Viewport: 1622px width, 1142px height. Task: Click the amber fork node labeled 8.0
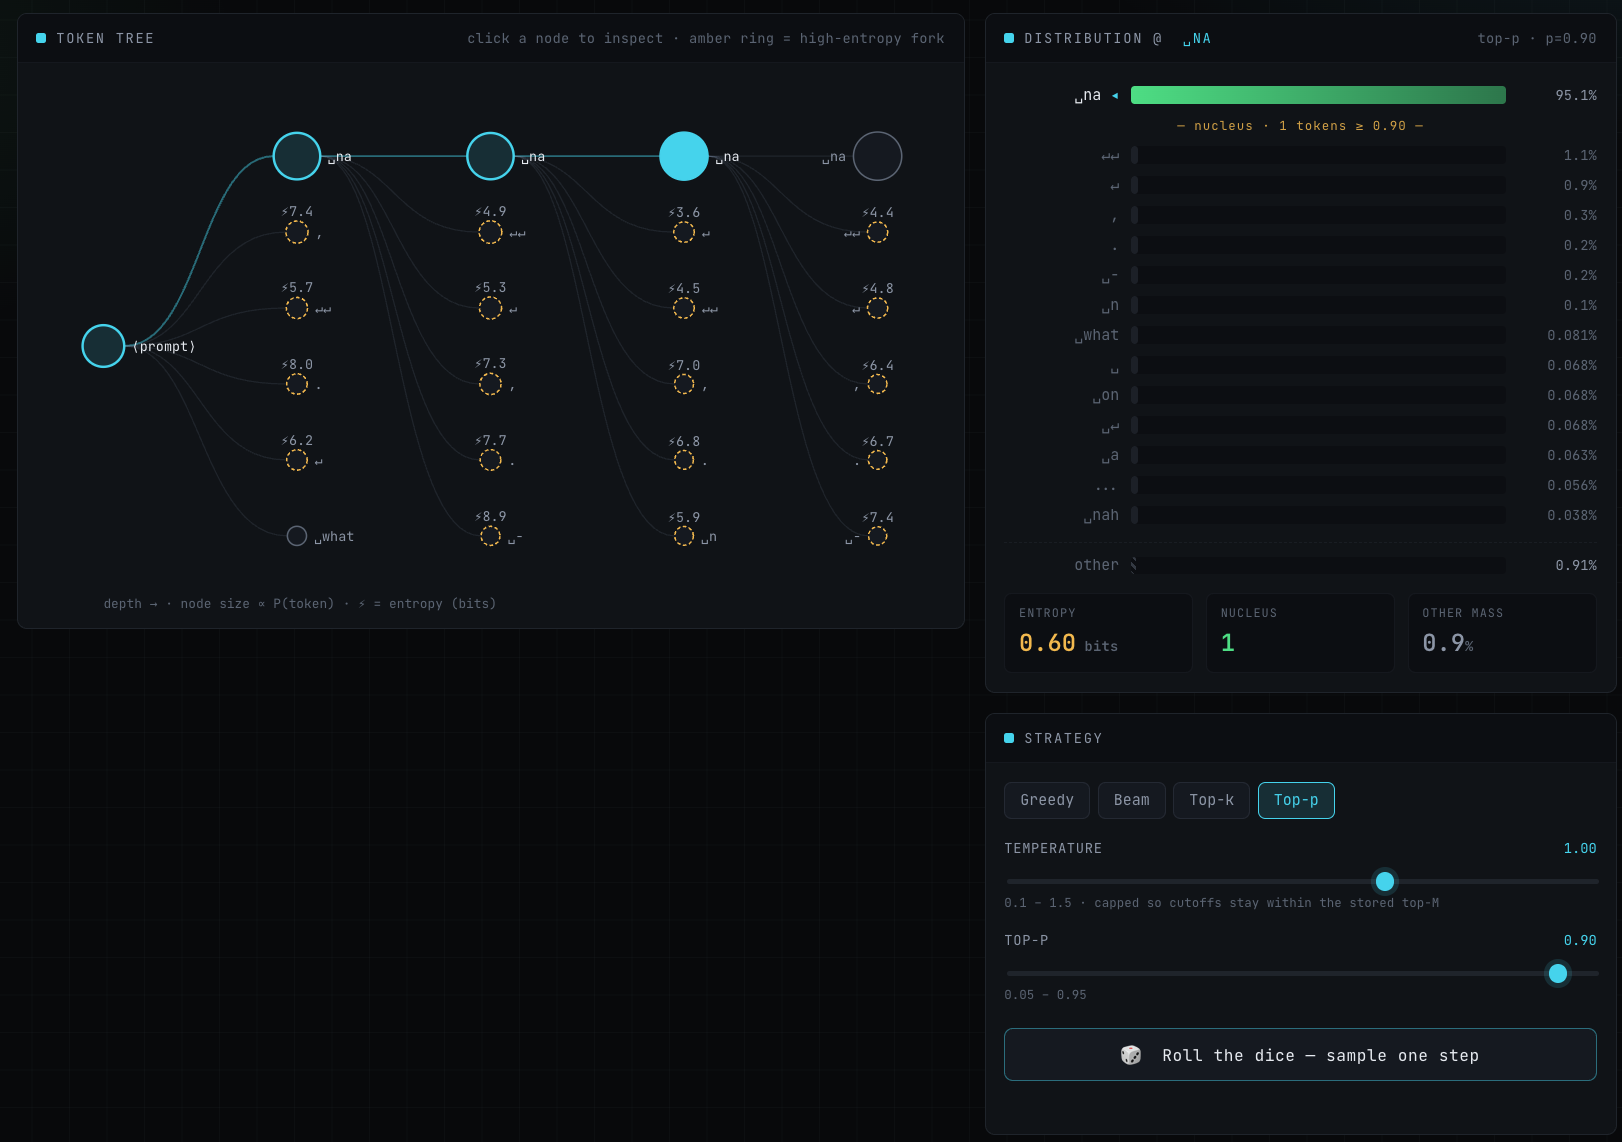297,384
